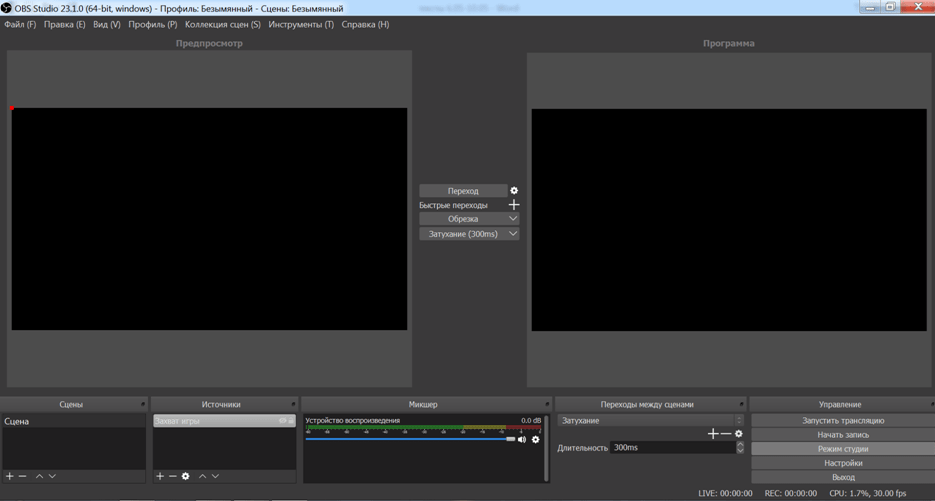Expand the Обрезка quick transition dropdown

[x=513, y=219]
